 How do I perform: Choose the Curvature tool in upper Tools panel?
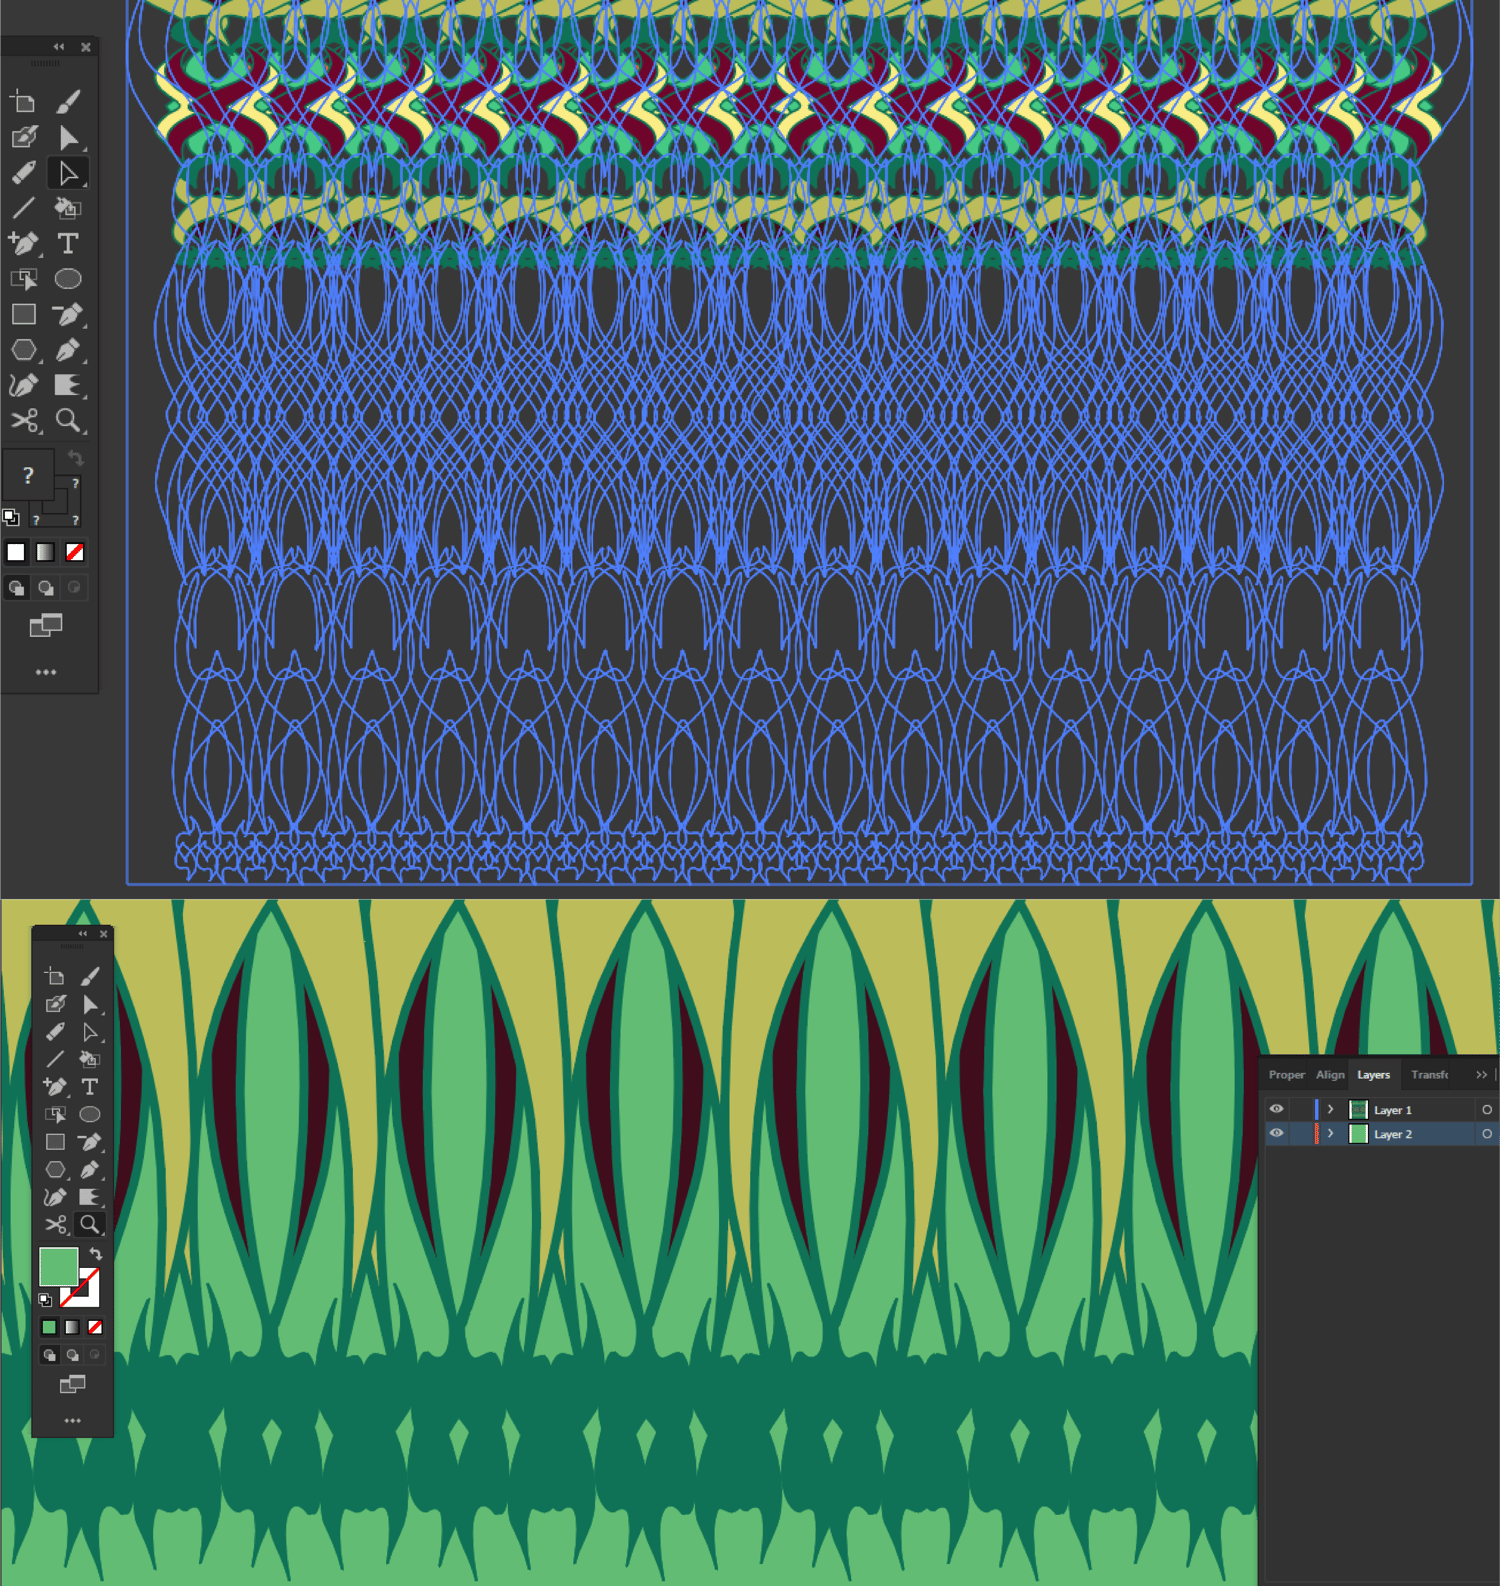[23, 385]
